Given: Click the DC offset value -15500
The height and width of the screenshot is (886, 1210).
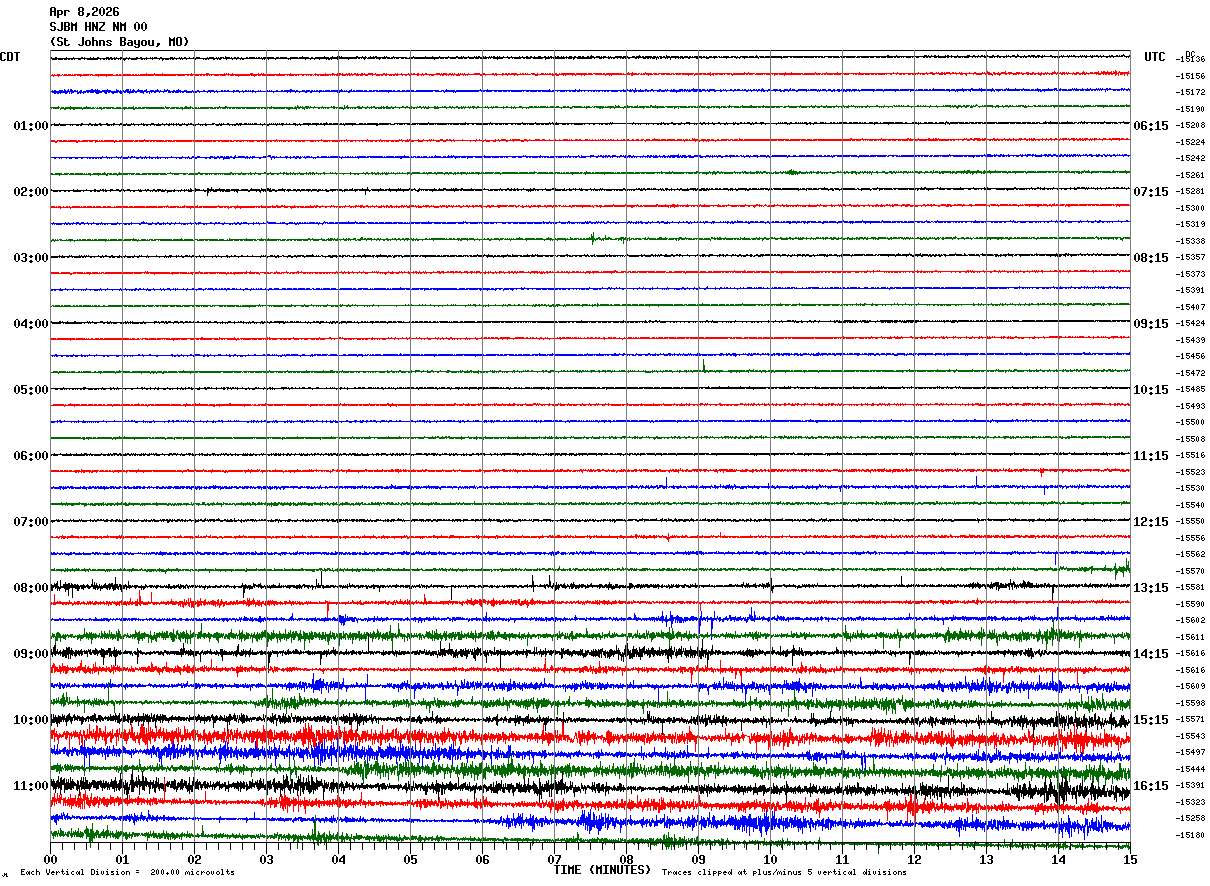Looking at the screenshot, I should pyautogui.click(x=1191, y=423).
